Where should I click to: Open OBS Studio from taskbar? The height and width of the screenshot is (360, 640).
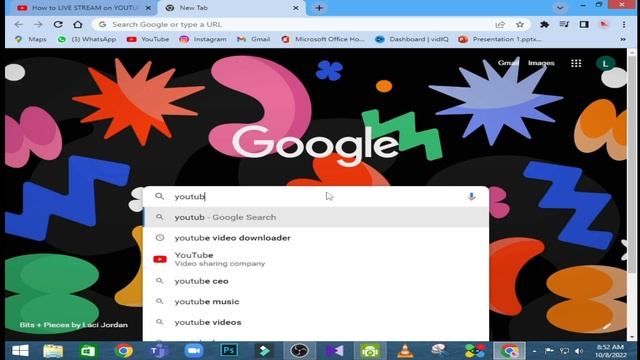(299, 351)
